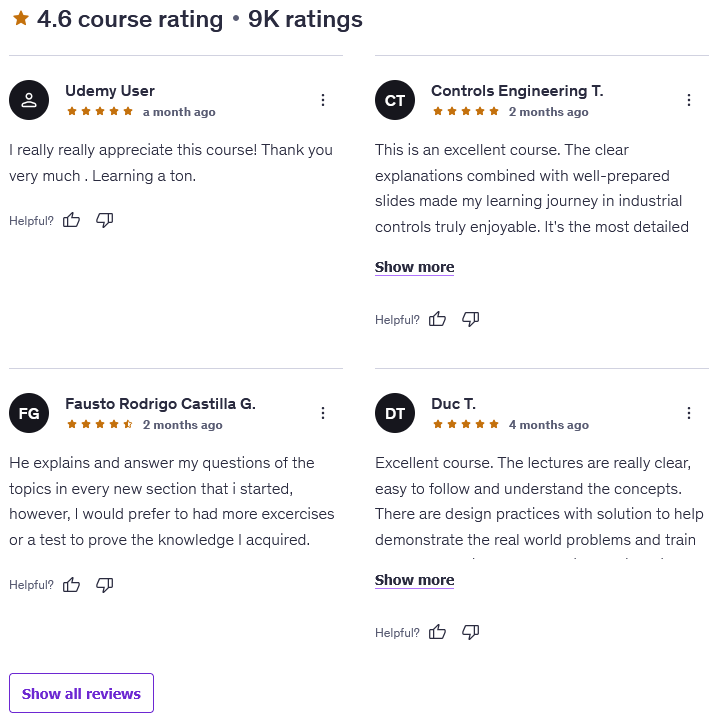Thumbs up Fausto Rodrigo Castilla G. review
724x724 pixels.
tap(72, 585)
